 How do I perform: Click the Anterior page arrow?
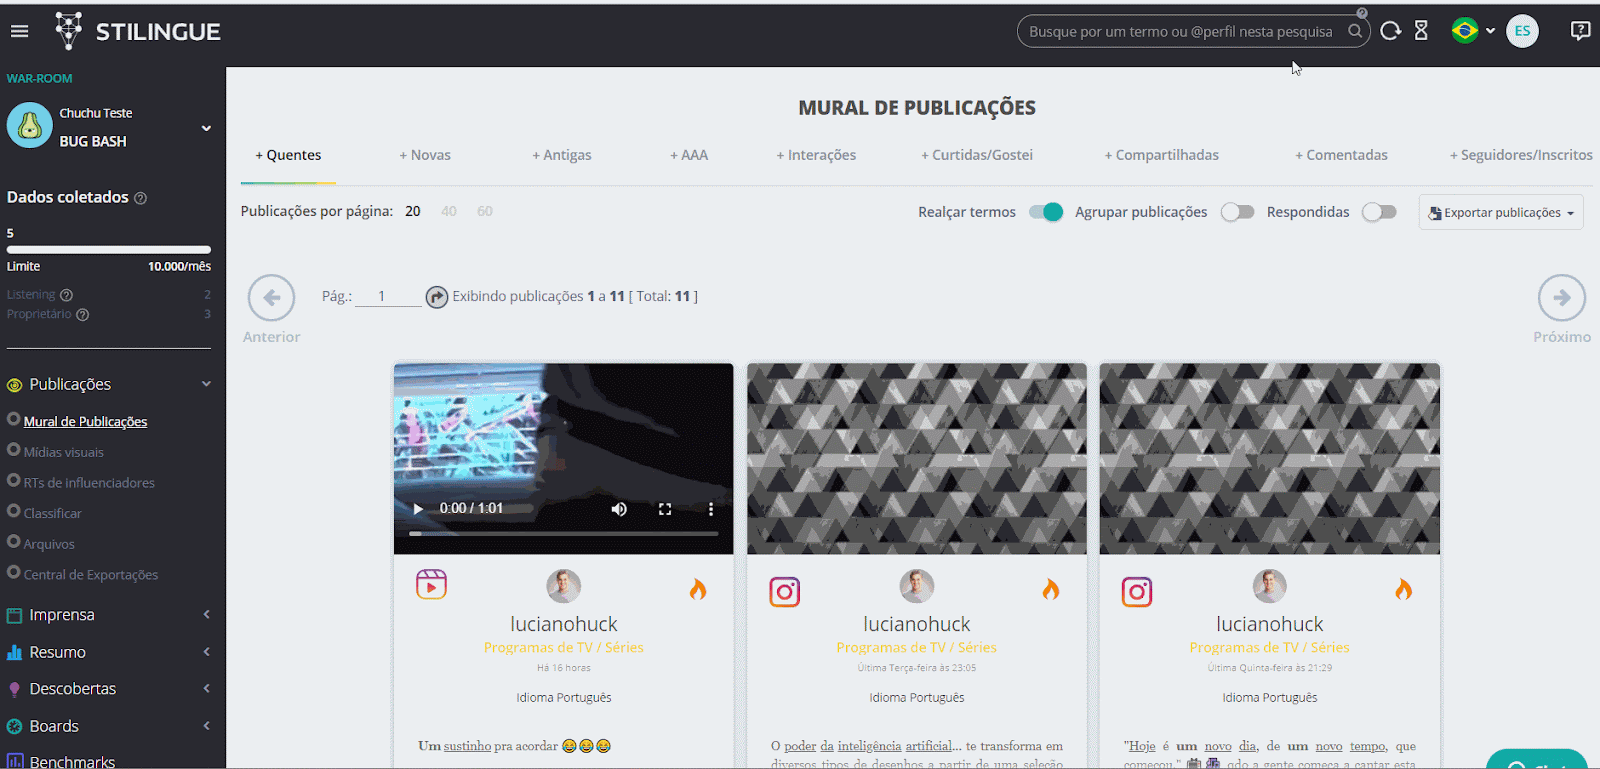pyautogui.click(x=271, y=298)
